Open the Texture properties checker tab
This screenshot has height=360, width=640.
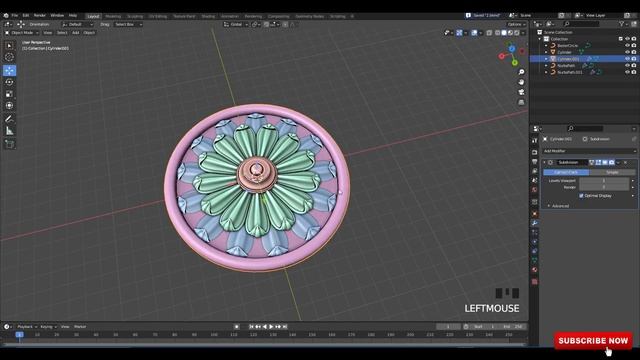click(x=535, y=282)
